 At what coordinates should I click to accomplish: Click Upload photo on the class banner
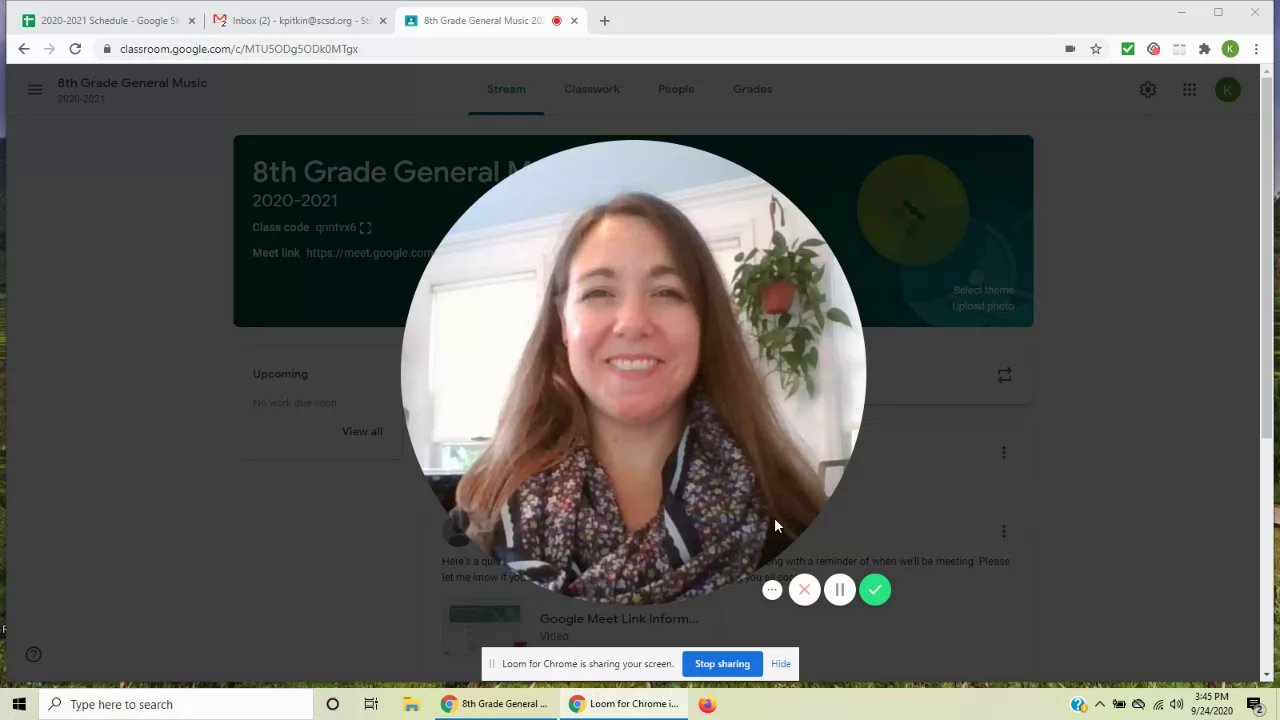pos(983,306)
